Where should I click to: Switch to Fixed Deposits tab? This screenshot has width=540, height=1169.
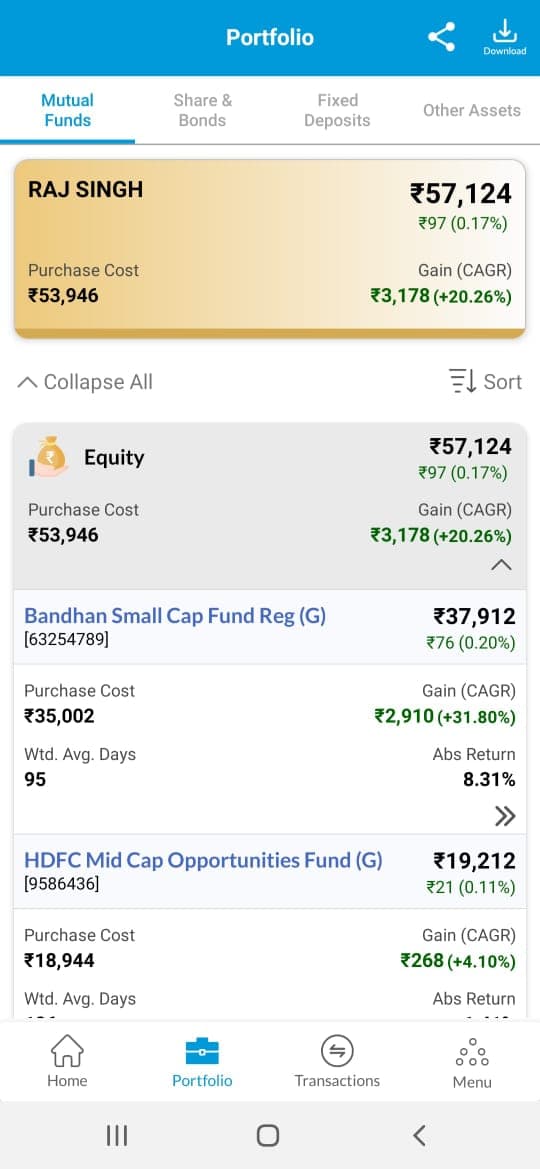point(337,110)
